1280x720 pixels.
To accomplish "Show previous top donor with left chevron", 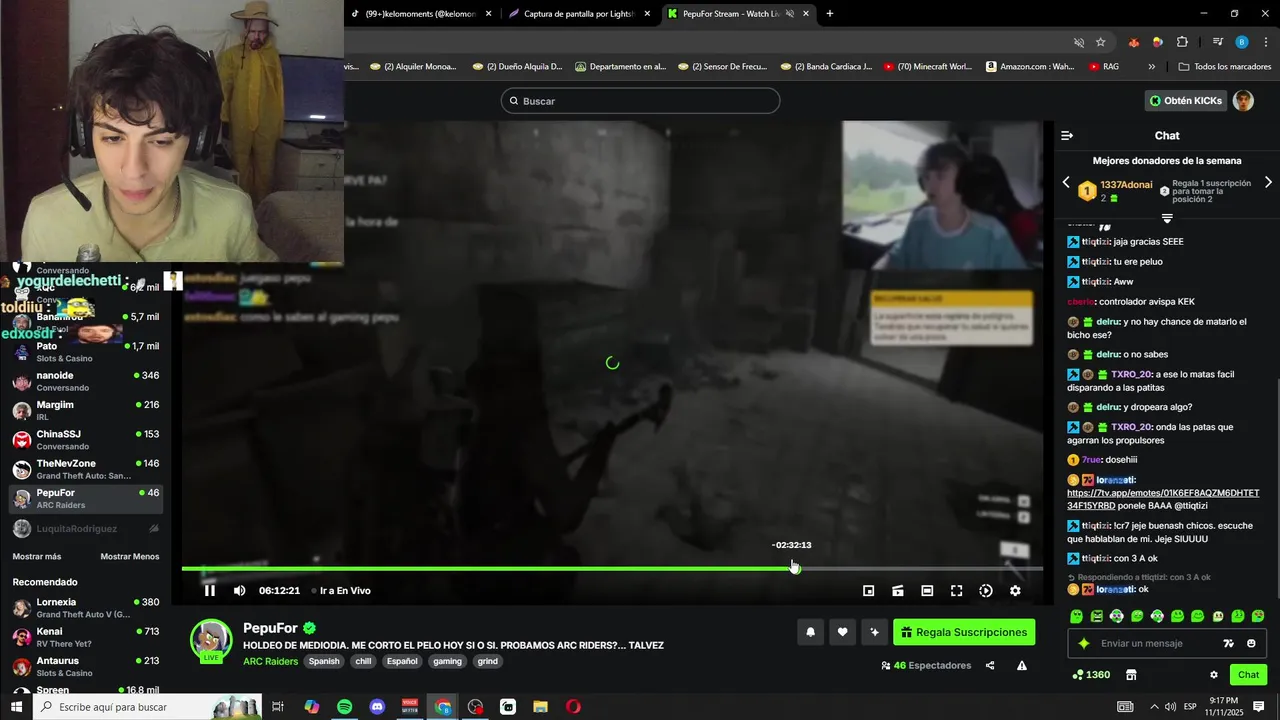I will [1066, 182].
